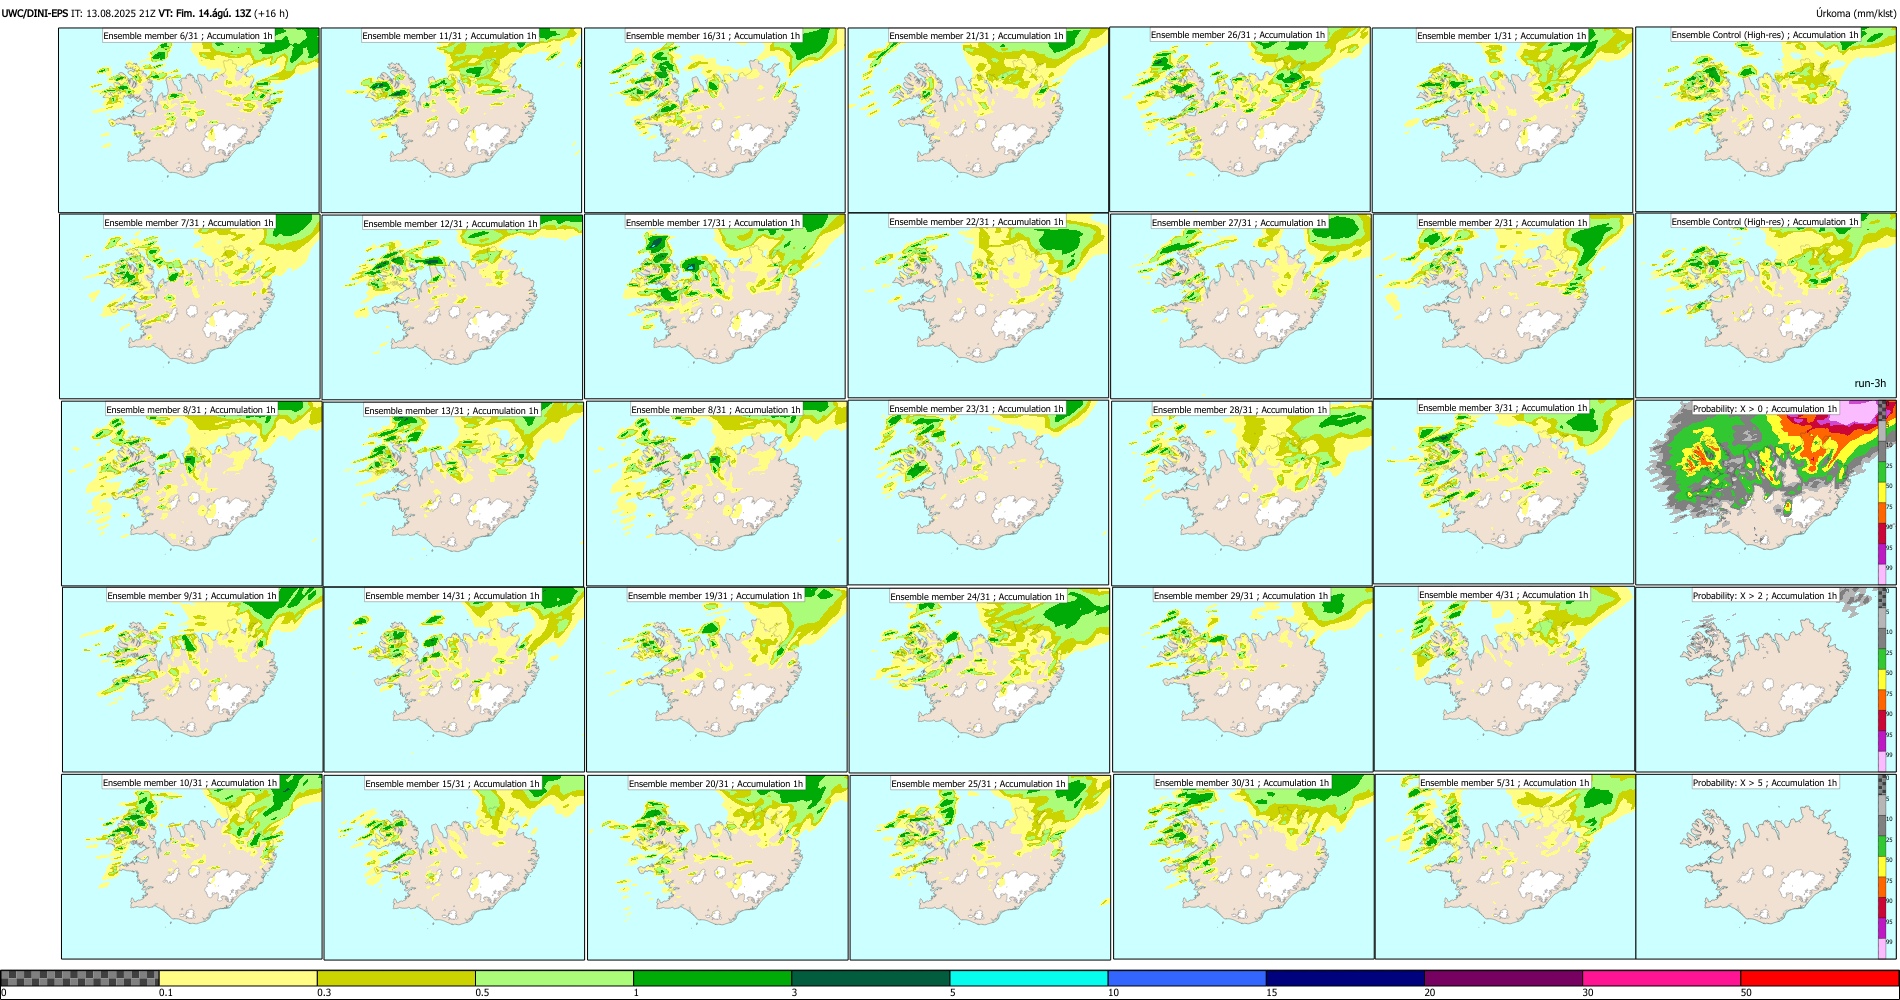The height and width of the screenshot is (1000, 1900).
Task: Click the Ensemble member 3/31 map
Action: pos(1504,492)
